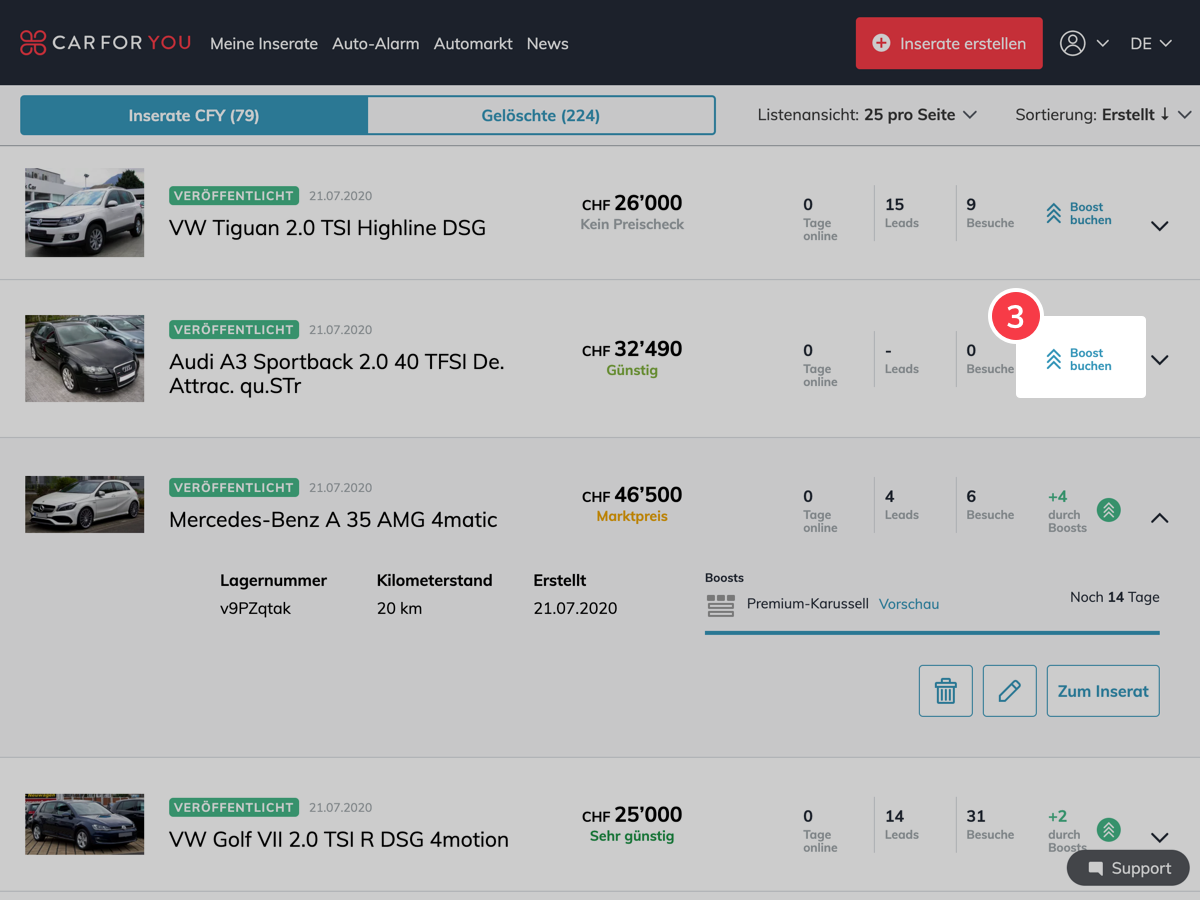This screenshot has height=900, width=1200.
Task: Click boost icon in VW Golf row
Action: click(x=1108, y=830)
